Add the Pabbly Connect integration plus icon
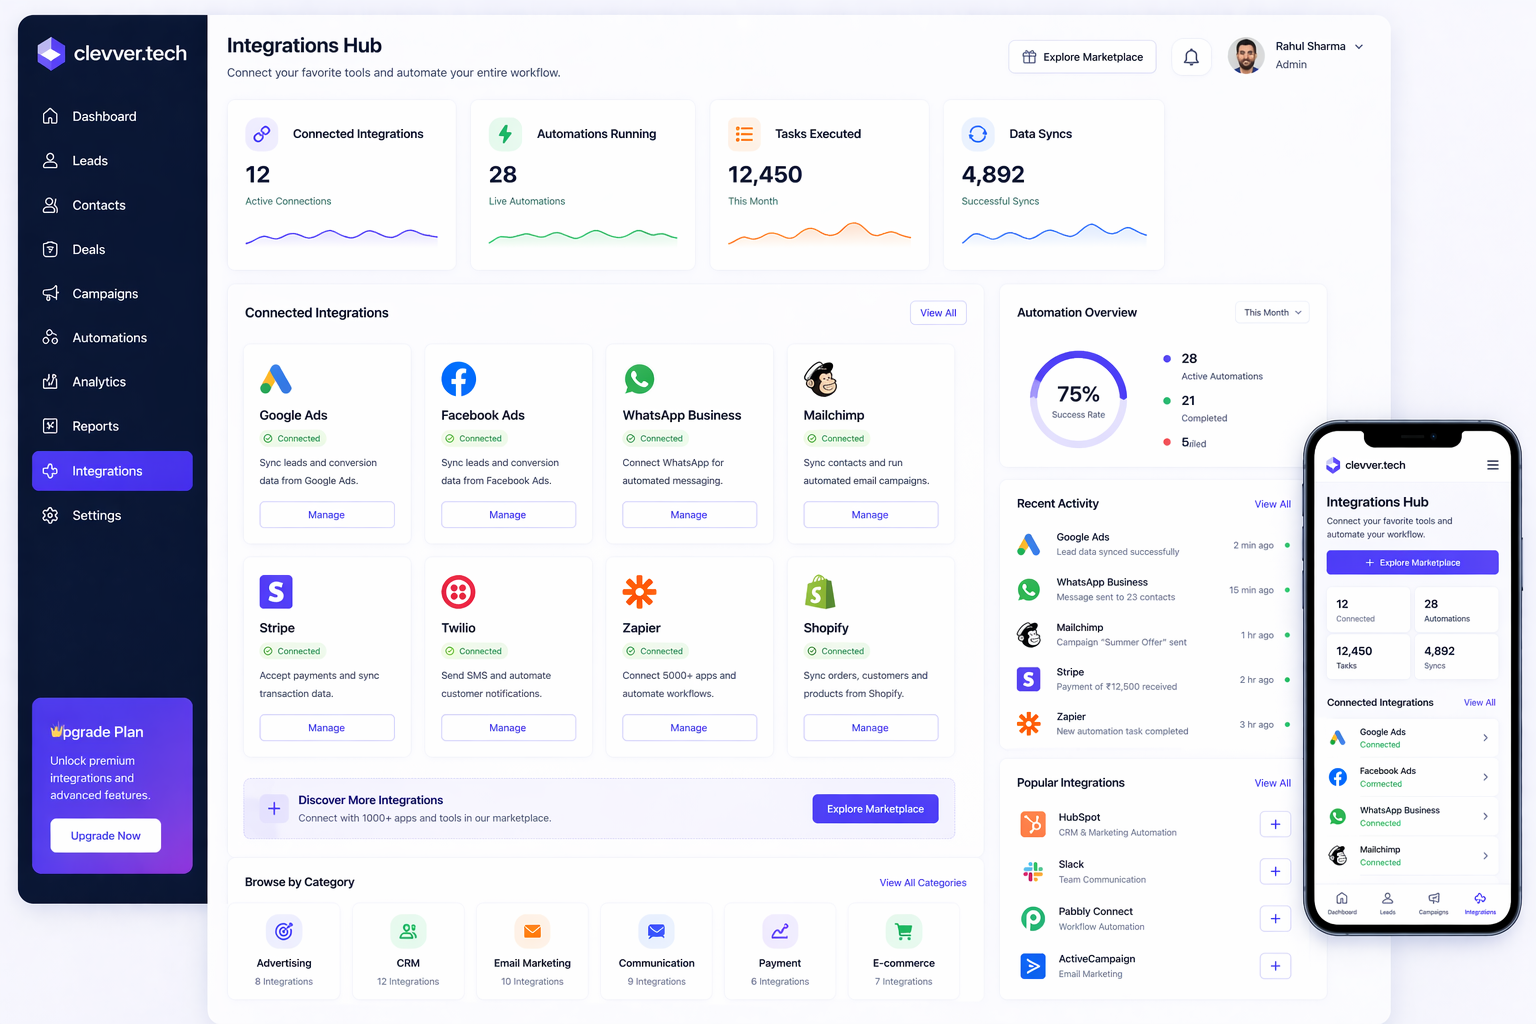1536x1024 pixels. 1275,918
